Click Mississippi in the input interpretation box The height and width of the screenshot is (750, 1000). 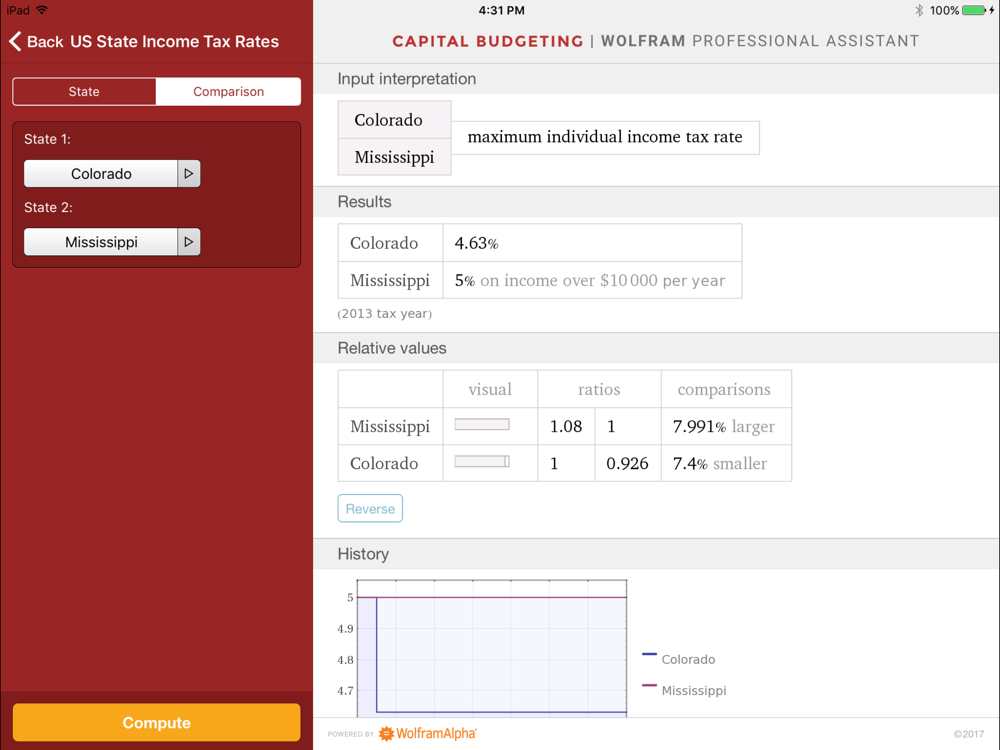[394, 158]
